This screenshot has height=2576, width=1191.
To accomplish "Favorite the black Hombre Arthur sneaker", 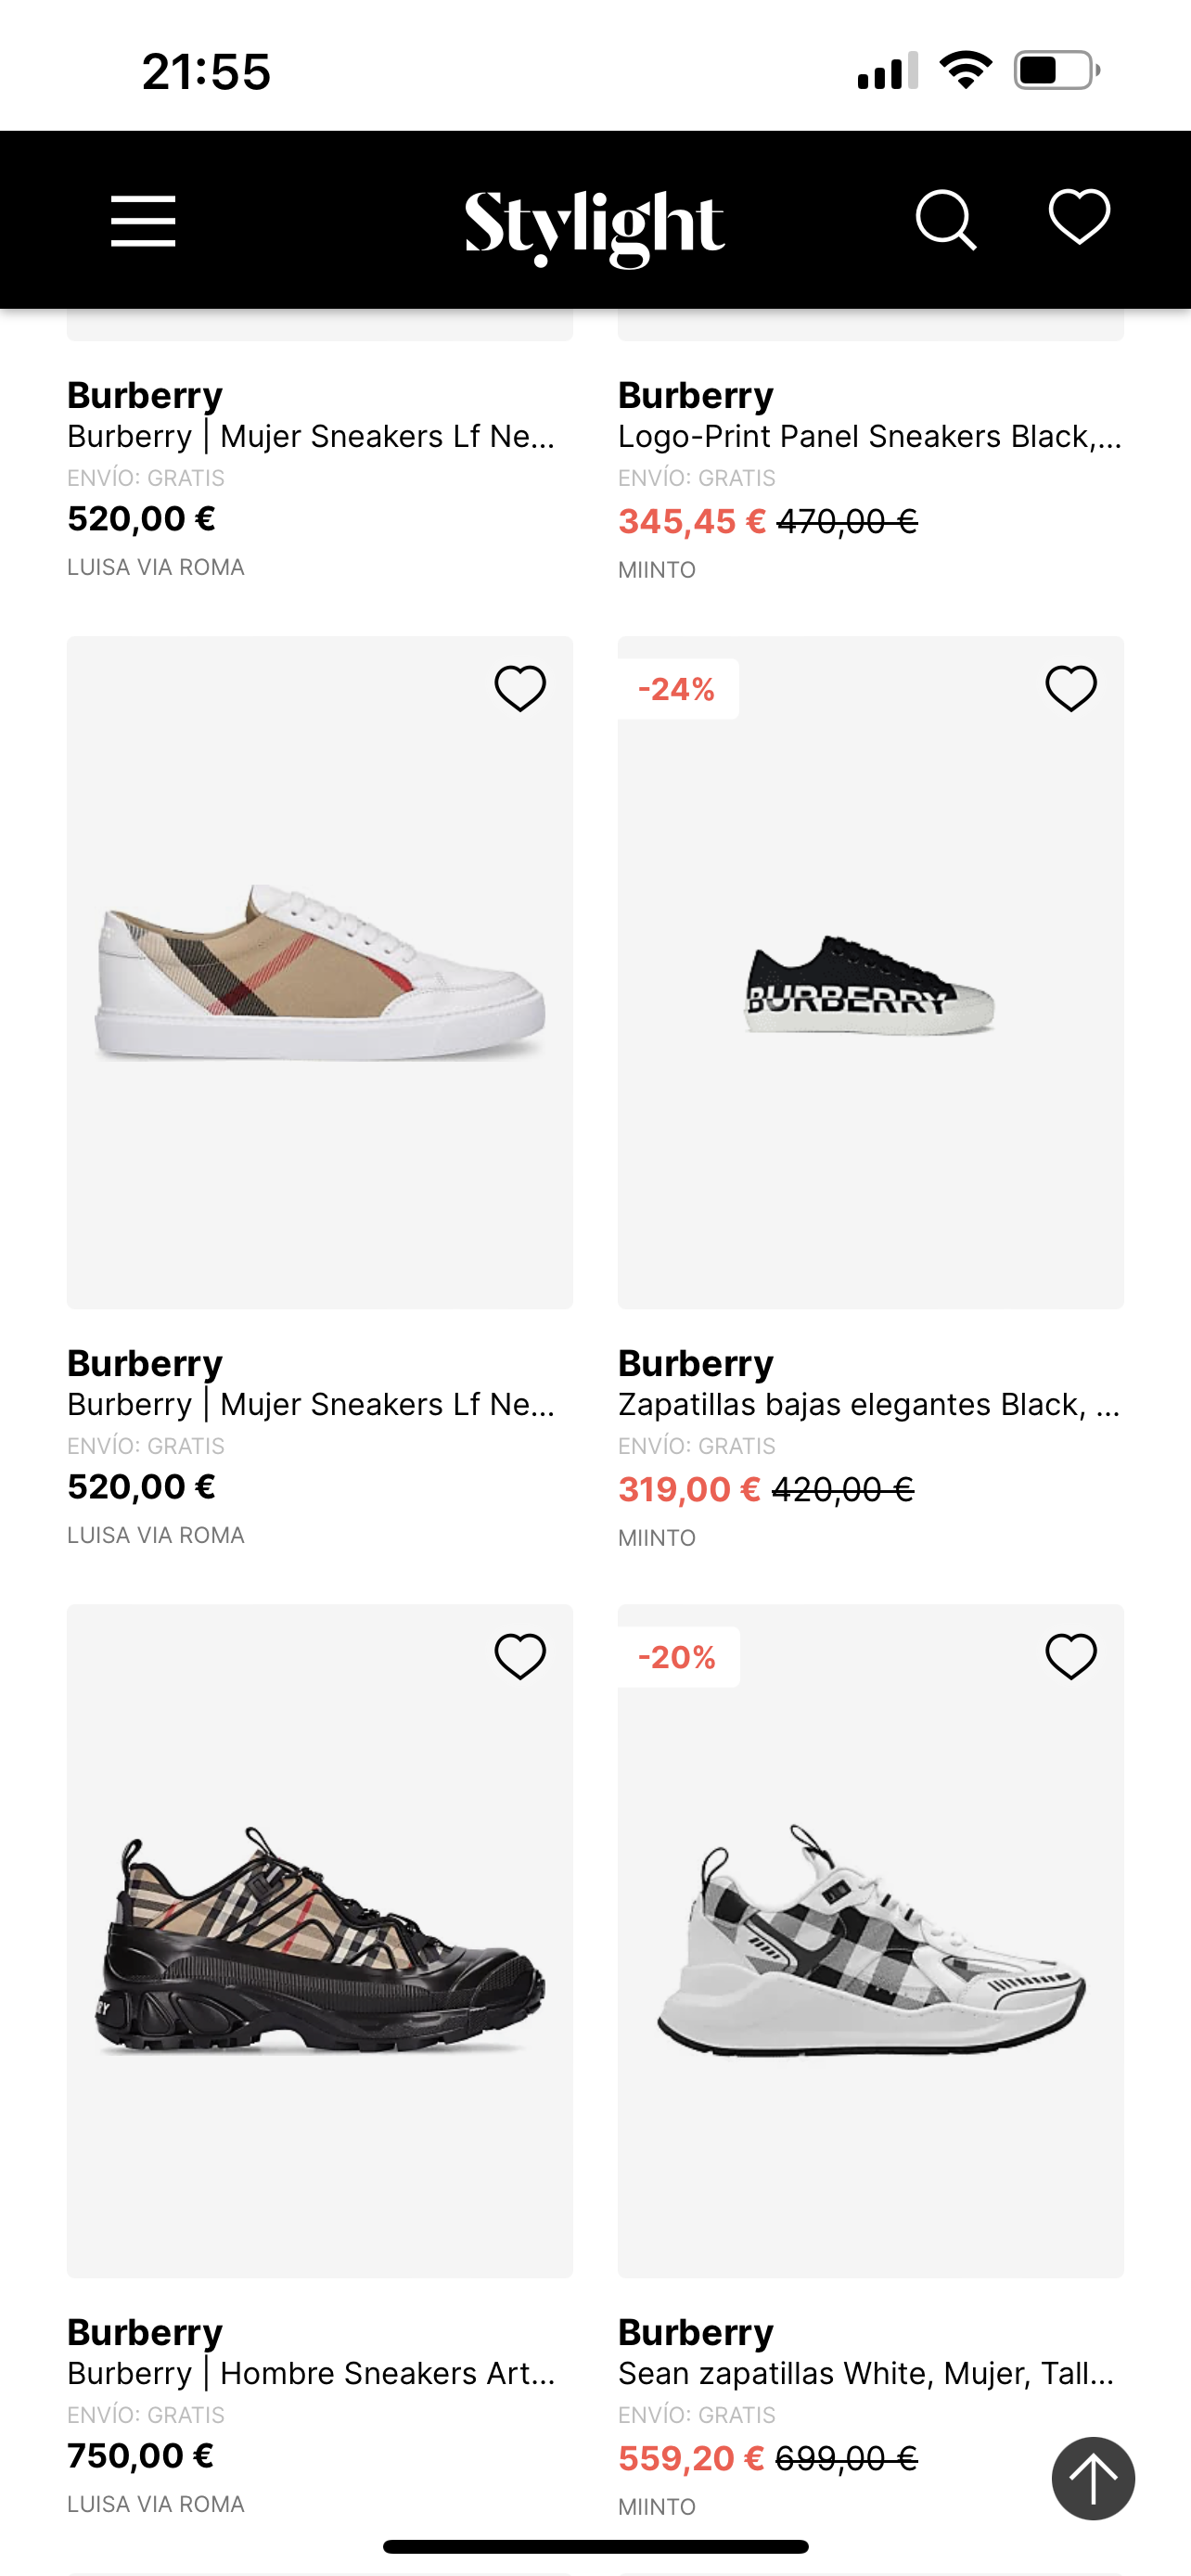I will [519, 1658].
